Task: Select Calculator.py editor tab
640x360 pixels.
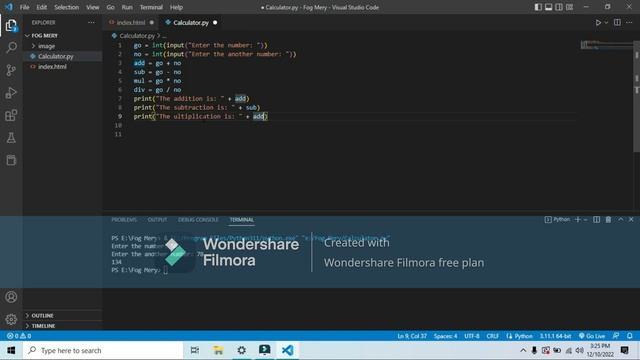Action: [x=191, y=22]
